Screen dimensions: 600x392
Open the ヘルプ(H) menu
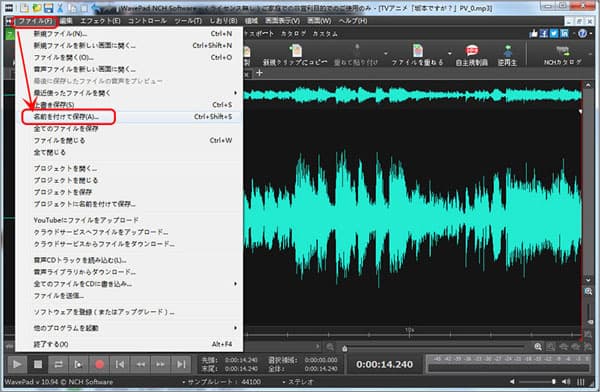point(352,21)
